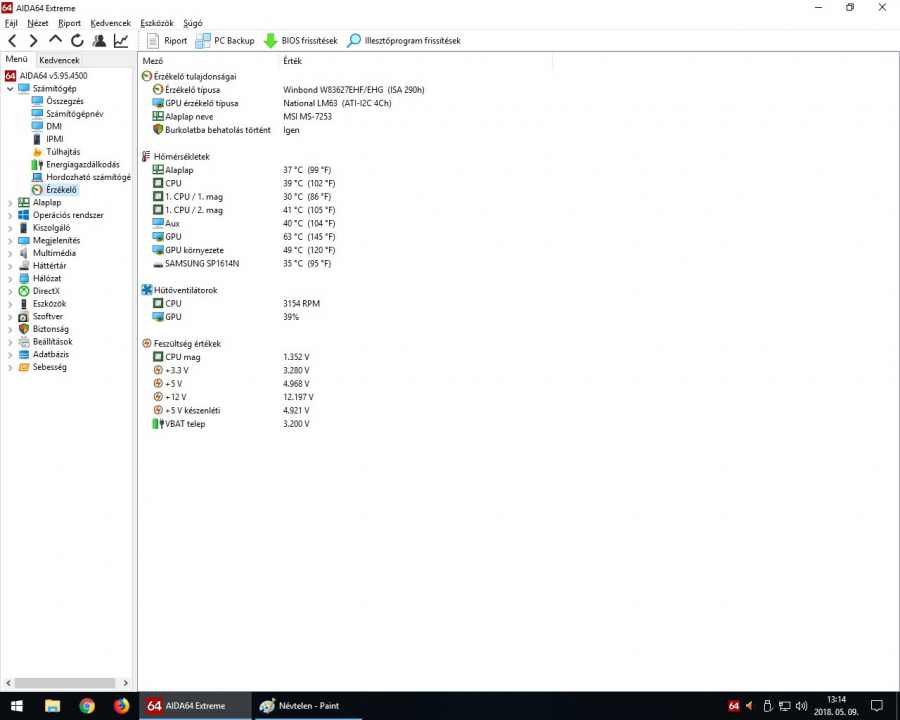Open the Riport toolbar button
This screenshot has width=900, height=720.
click(x=167, y=41)
